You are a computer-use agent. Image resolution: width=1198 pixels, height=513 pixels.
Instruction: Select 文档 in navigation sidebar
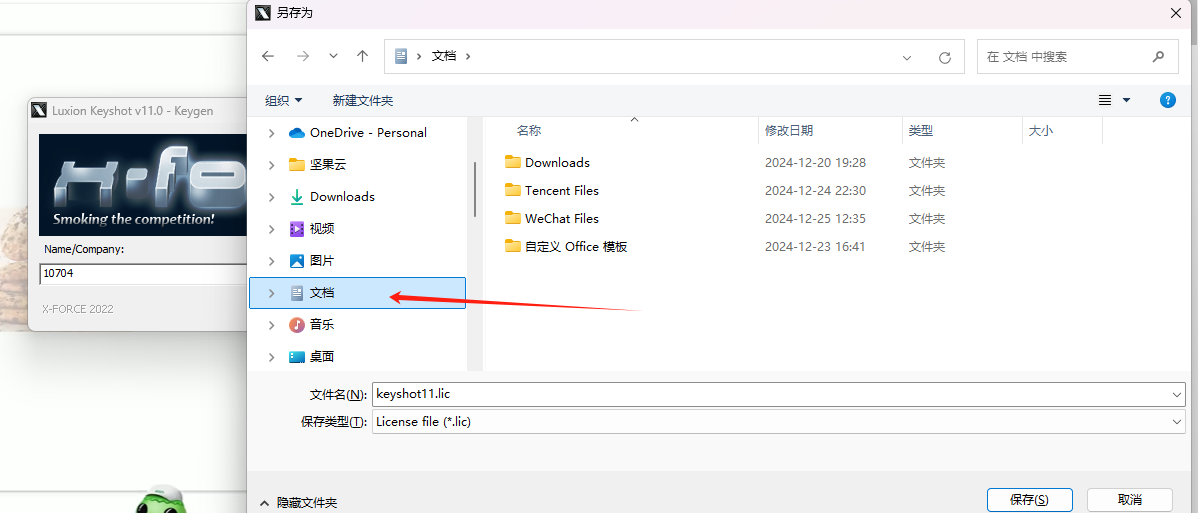pyautogui.click(x=358, y=293)
